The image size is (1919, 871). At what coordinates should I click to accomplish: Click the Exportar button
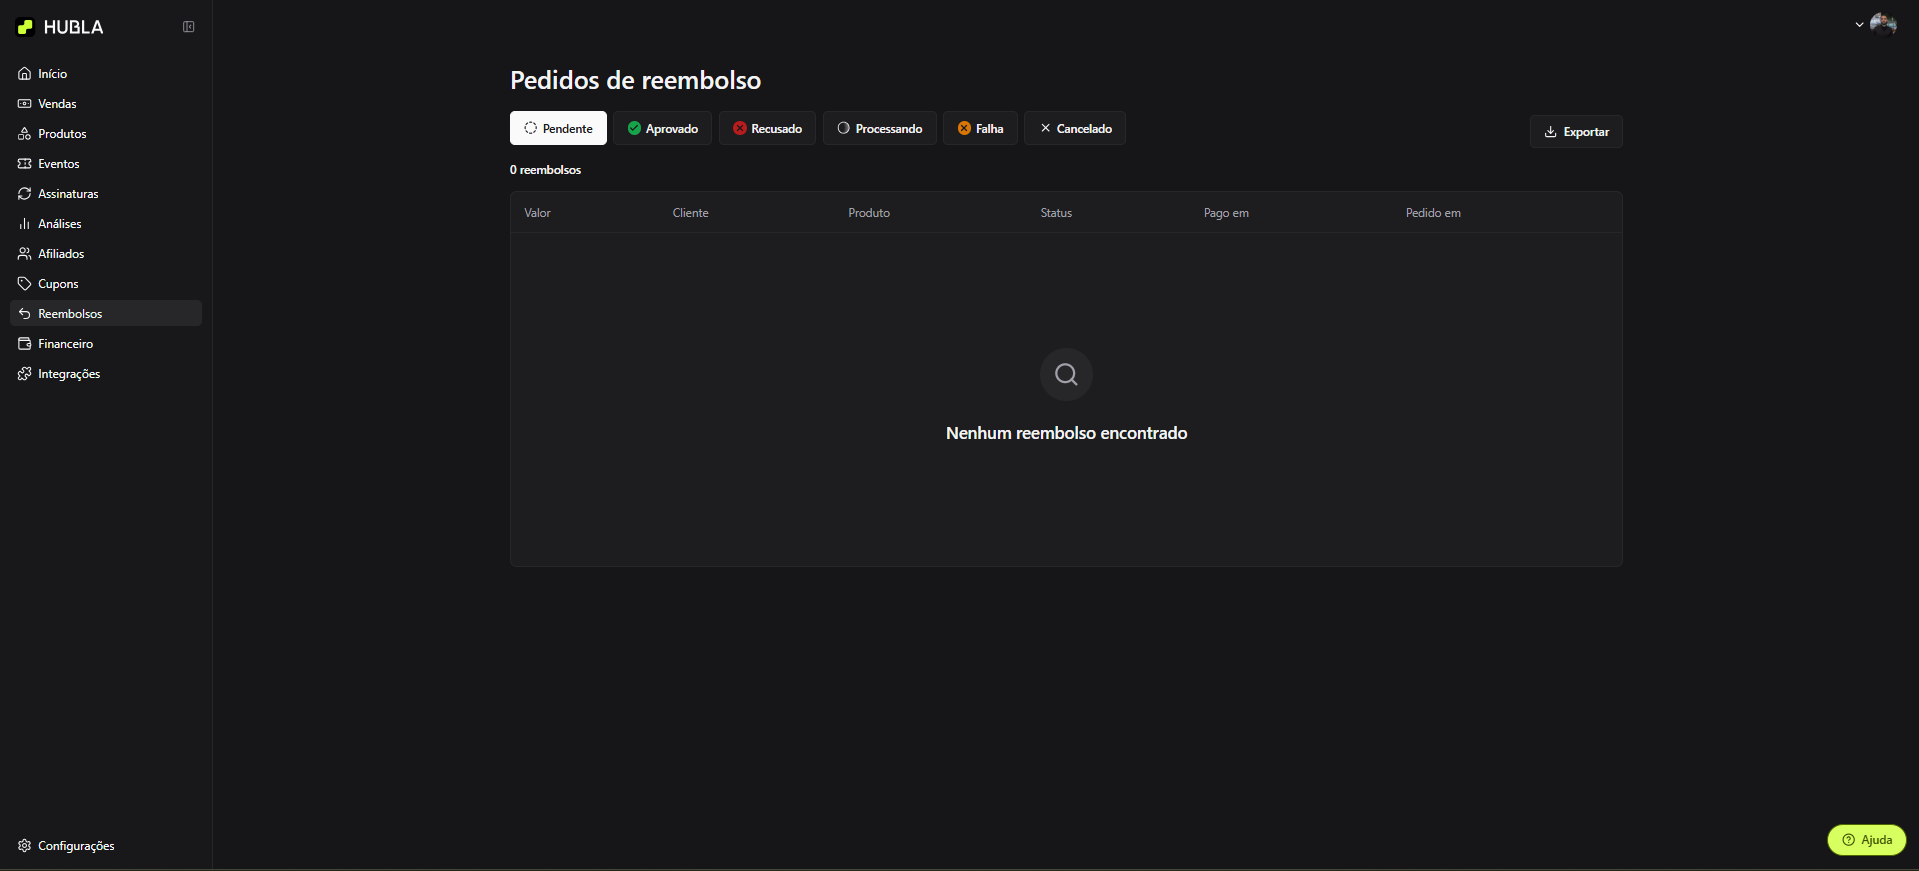(x=1576, y=132)
